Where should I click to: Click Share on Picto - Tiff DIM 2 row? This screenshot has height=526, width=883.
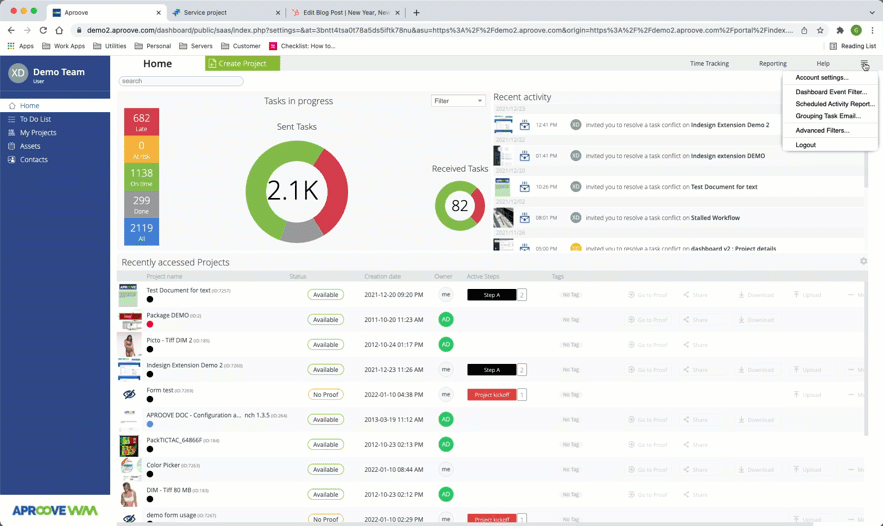(x=695, y=345)
